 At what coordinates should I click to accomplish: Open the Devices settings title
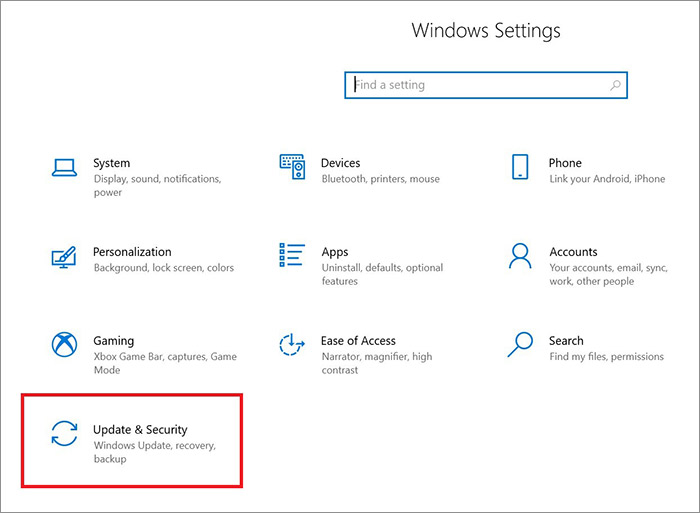341,163
